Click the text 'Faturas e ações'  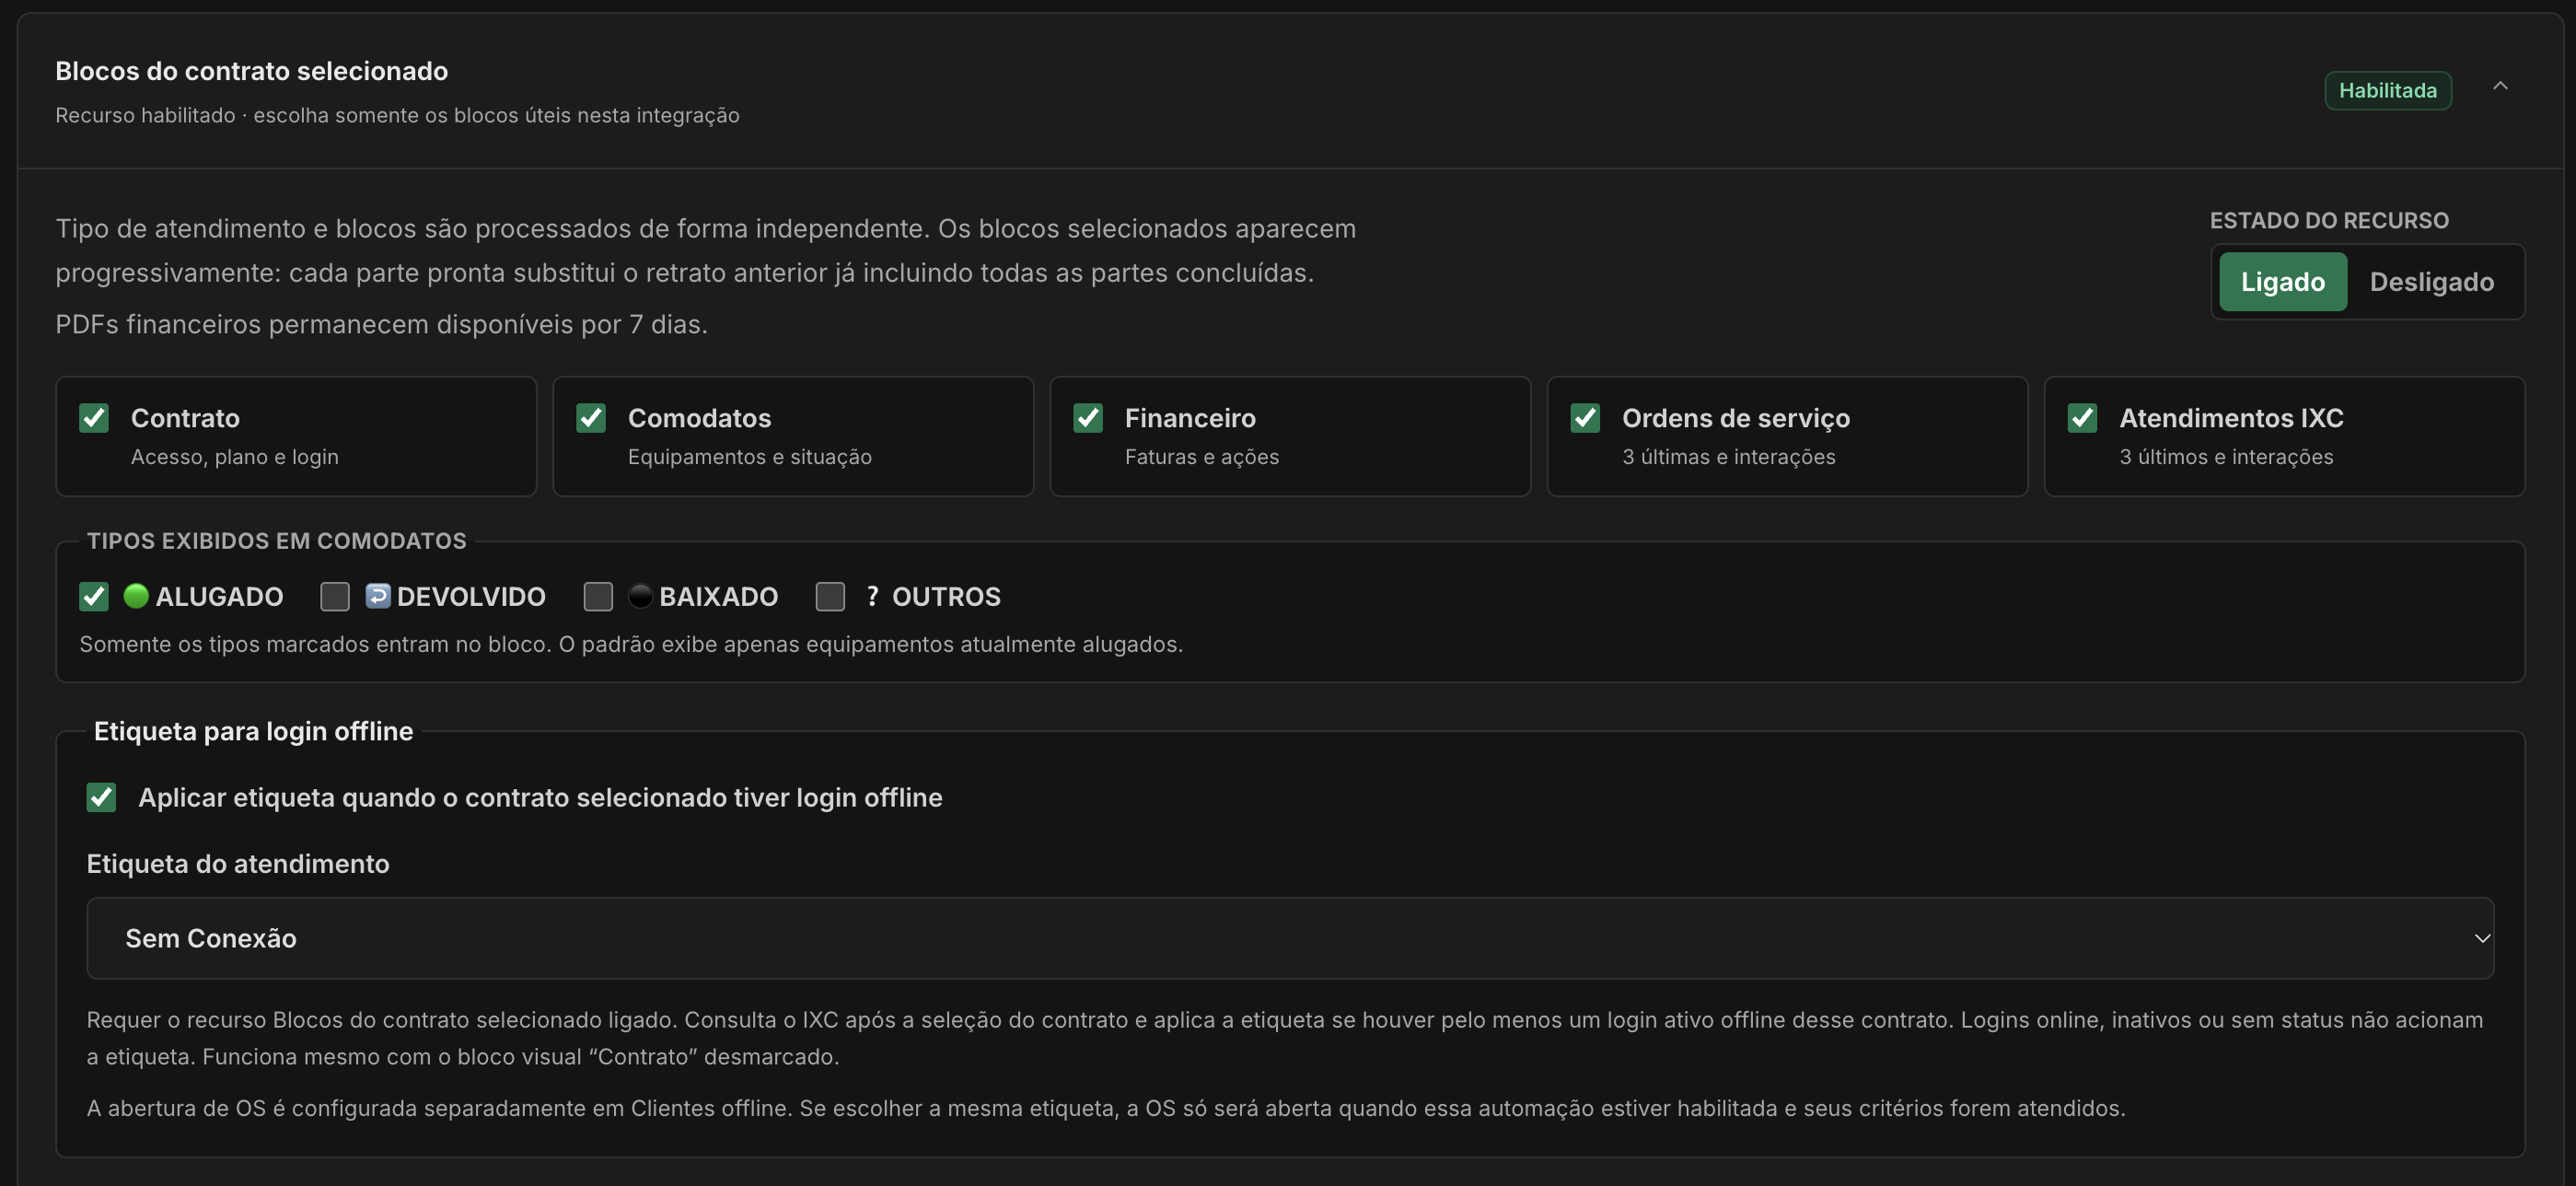tap(1202, 457)
